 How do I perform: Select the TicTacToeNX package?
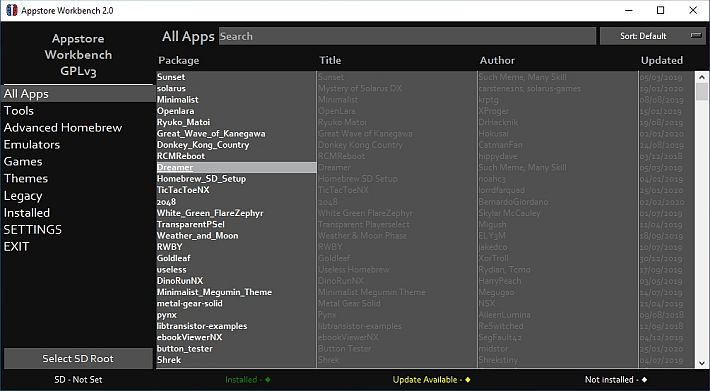point(236,190)
